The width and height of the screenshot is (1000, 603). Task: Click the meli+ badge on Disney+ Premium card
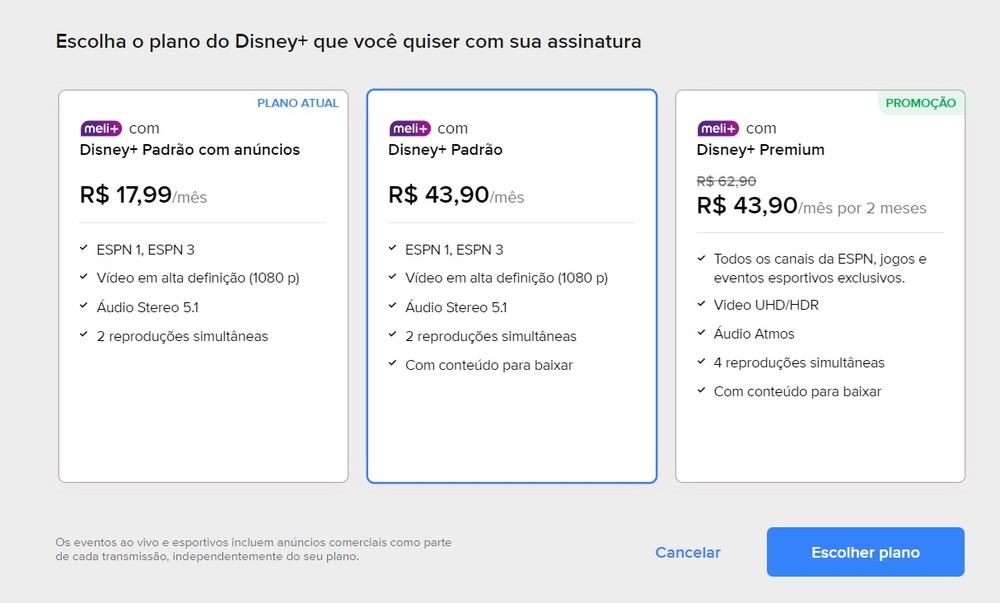[717, 128]
